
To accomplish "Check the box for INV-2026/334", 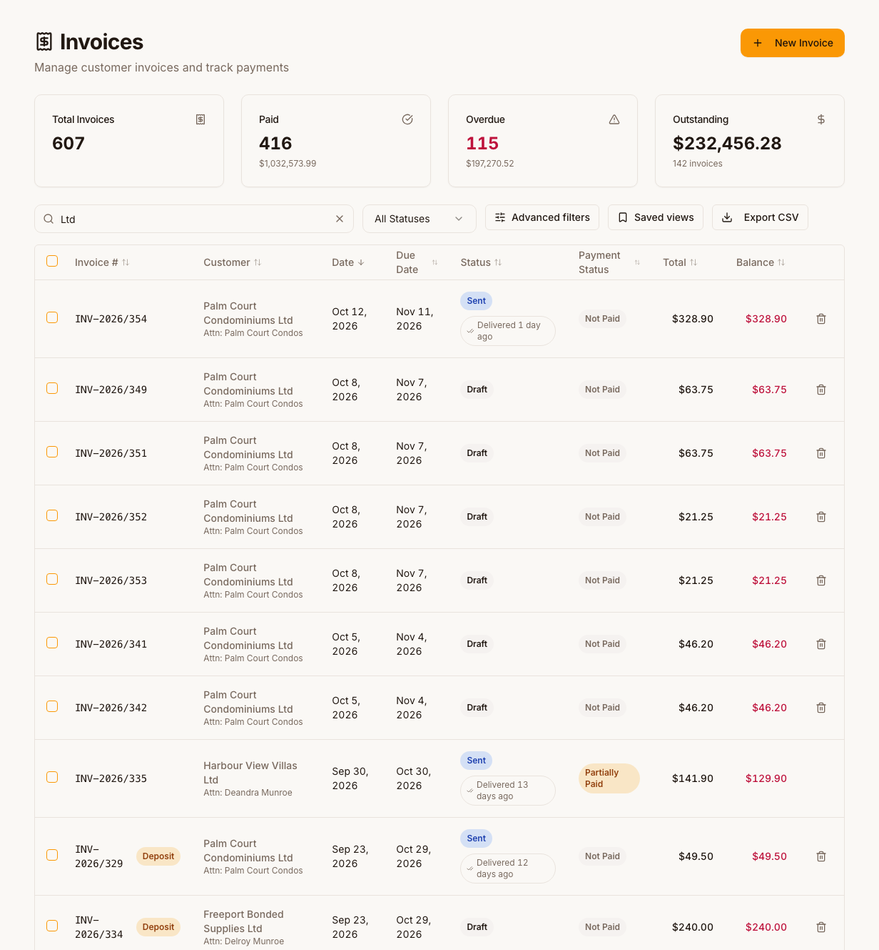I will click(52, 926).
